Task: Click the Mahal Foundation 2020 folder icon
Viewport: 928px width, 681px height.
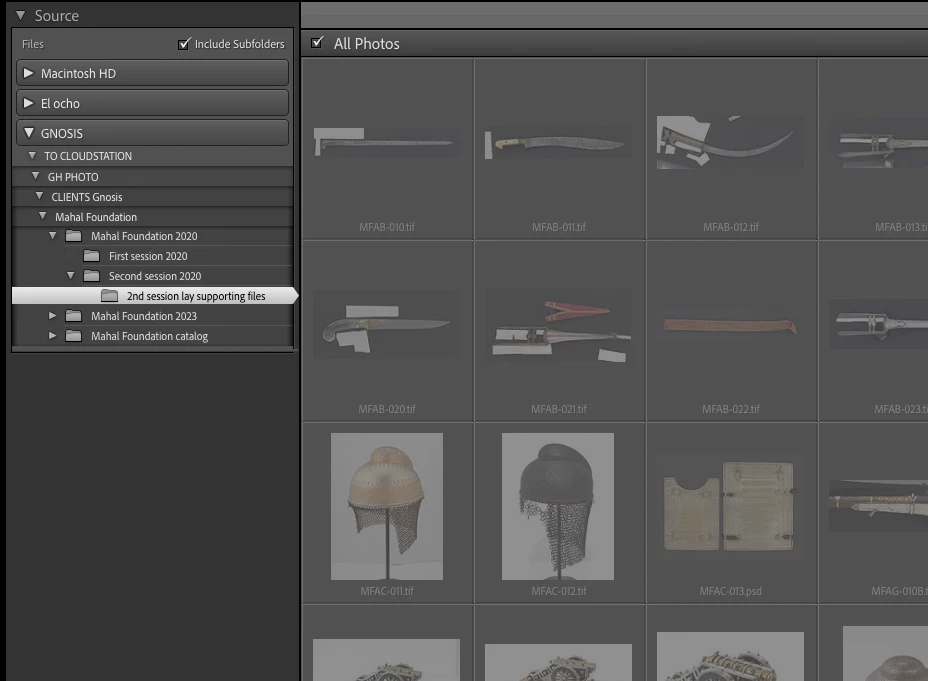Action: (73, 235)
